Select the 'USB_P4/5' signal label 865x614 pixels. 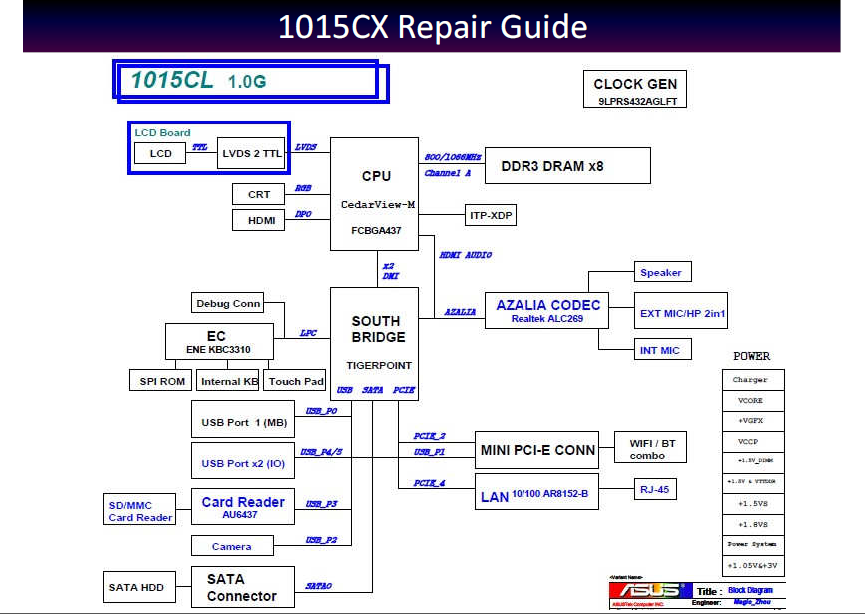(321, 452)
